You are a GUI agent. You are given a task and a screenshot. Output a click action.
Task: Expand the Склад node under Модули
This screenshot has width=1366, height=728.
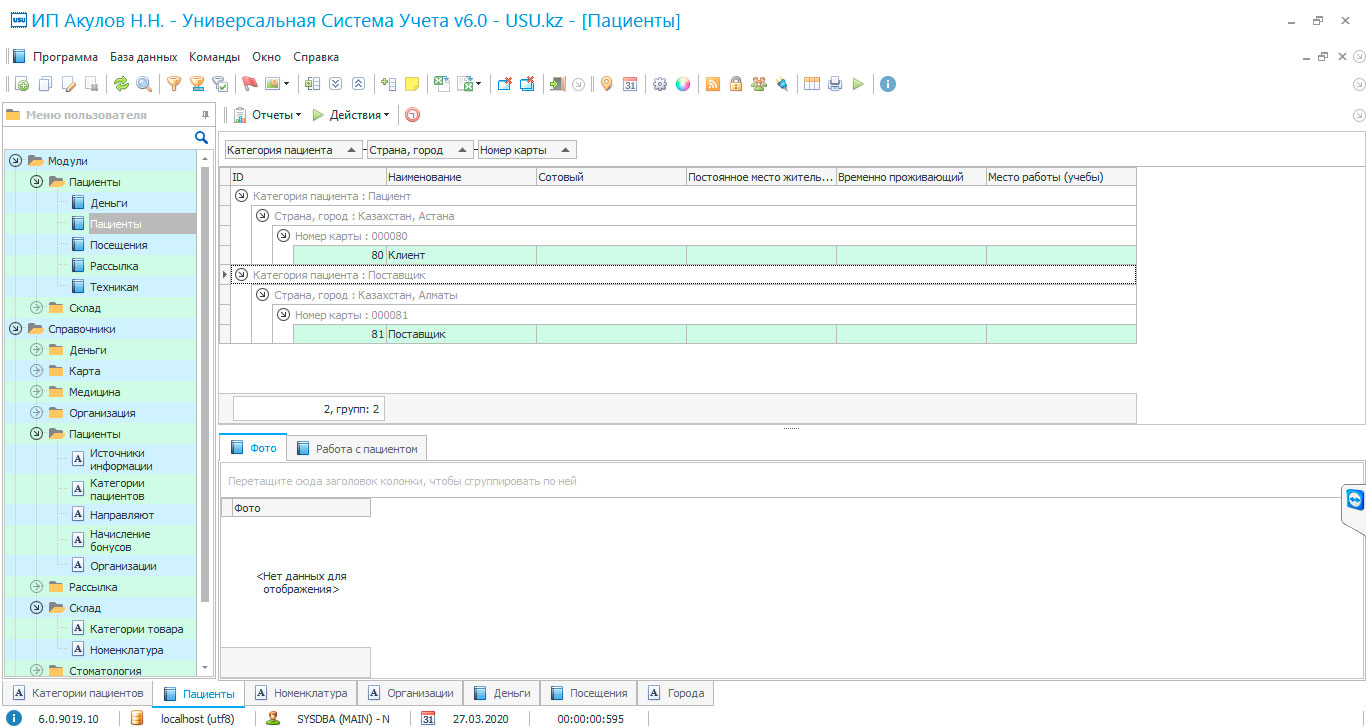tap(37, 307)
